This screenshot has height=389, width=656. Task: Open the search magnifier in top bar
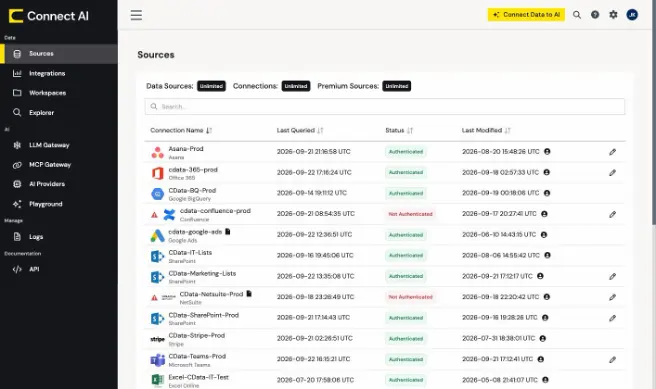tap(577, 15)
